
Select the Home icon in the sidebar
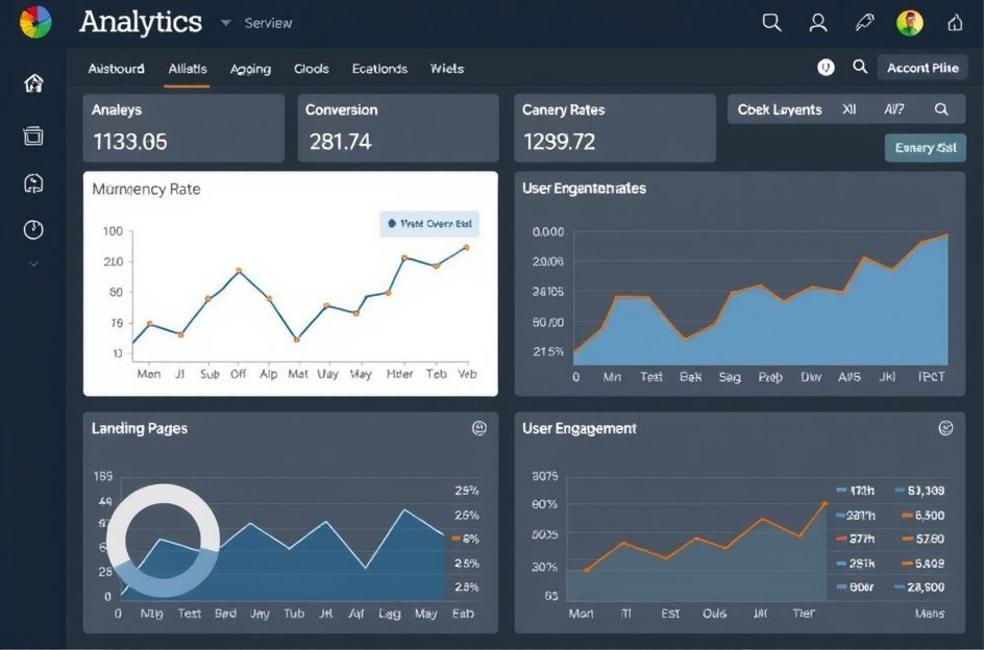[x=33, y=83]
